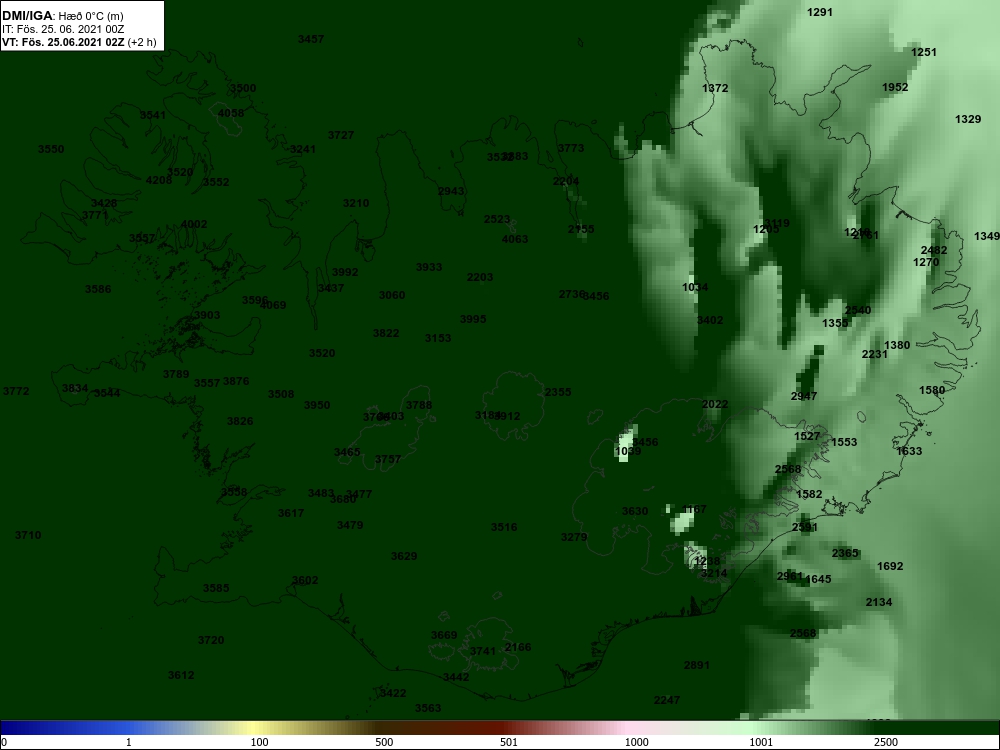Select the 1692 map value
The width and height of the screenshot is (1000, 750).
pyautogui.click(x=890, y=566)
